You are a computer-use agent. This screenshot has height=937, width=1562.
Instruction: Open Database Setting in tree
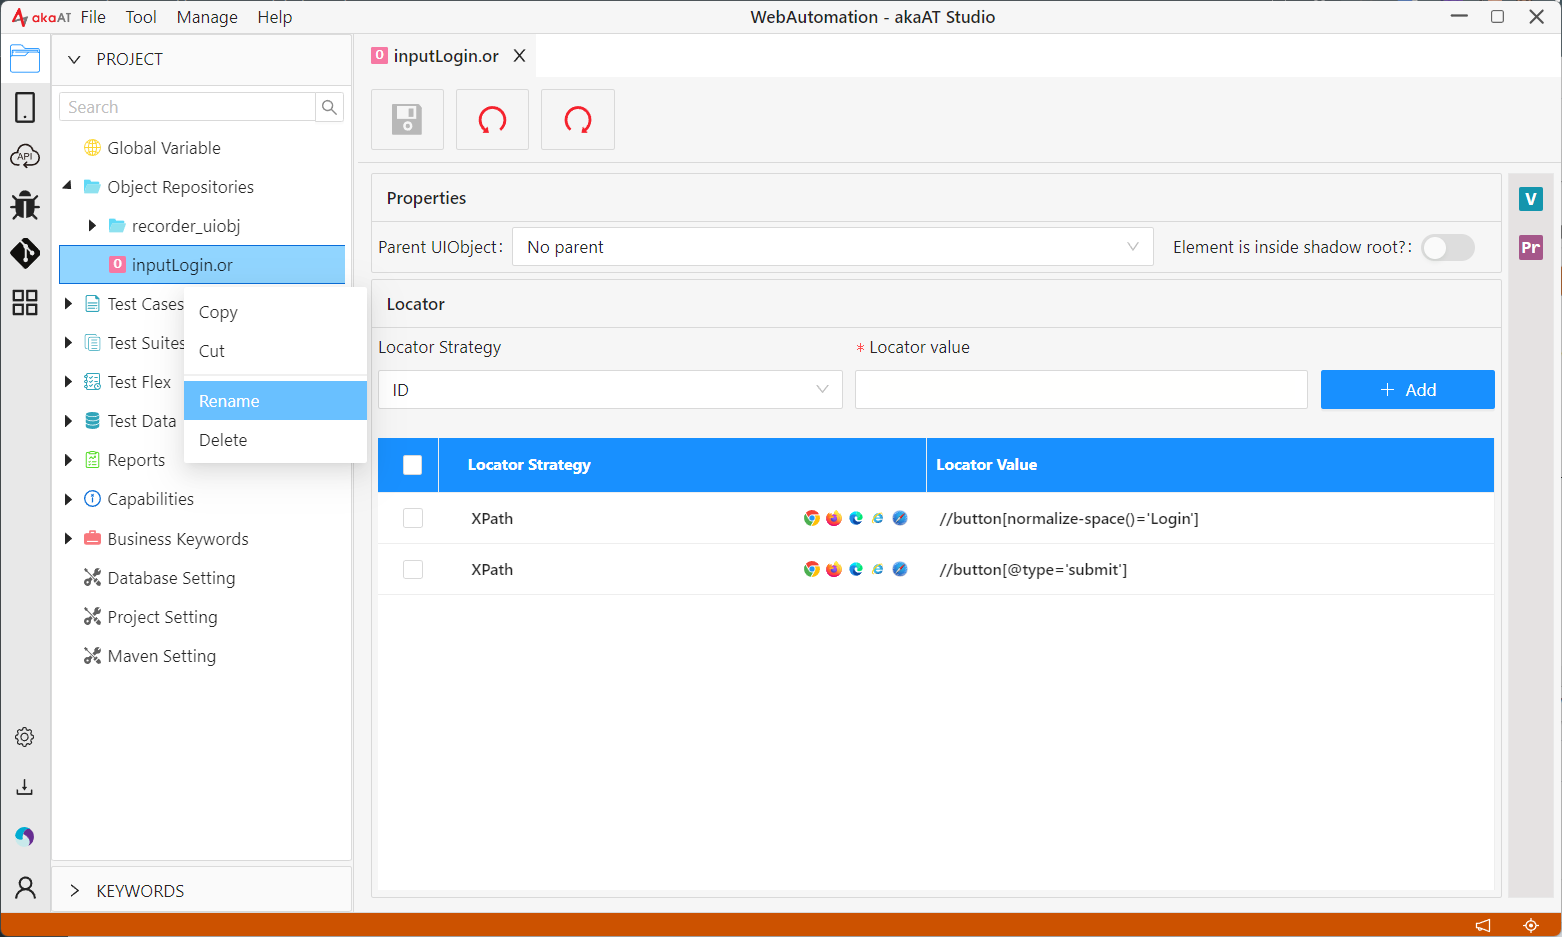coord(171,578)
